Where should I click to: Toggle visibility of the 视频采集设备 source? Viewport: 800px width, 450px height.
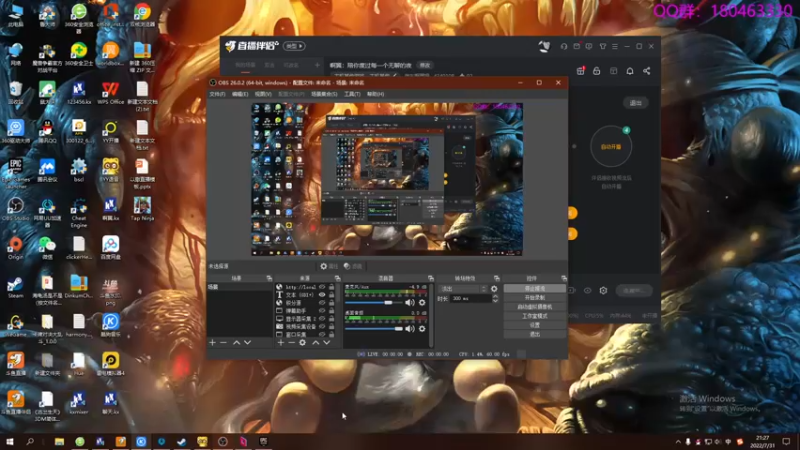(322, 327)
